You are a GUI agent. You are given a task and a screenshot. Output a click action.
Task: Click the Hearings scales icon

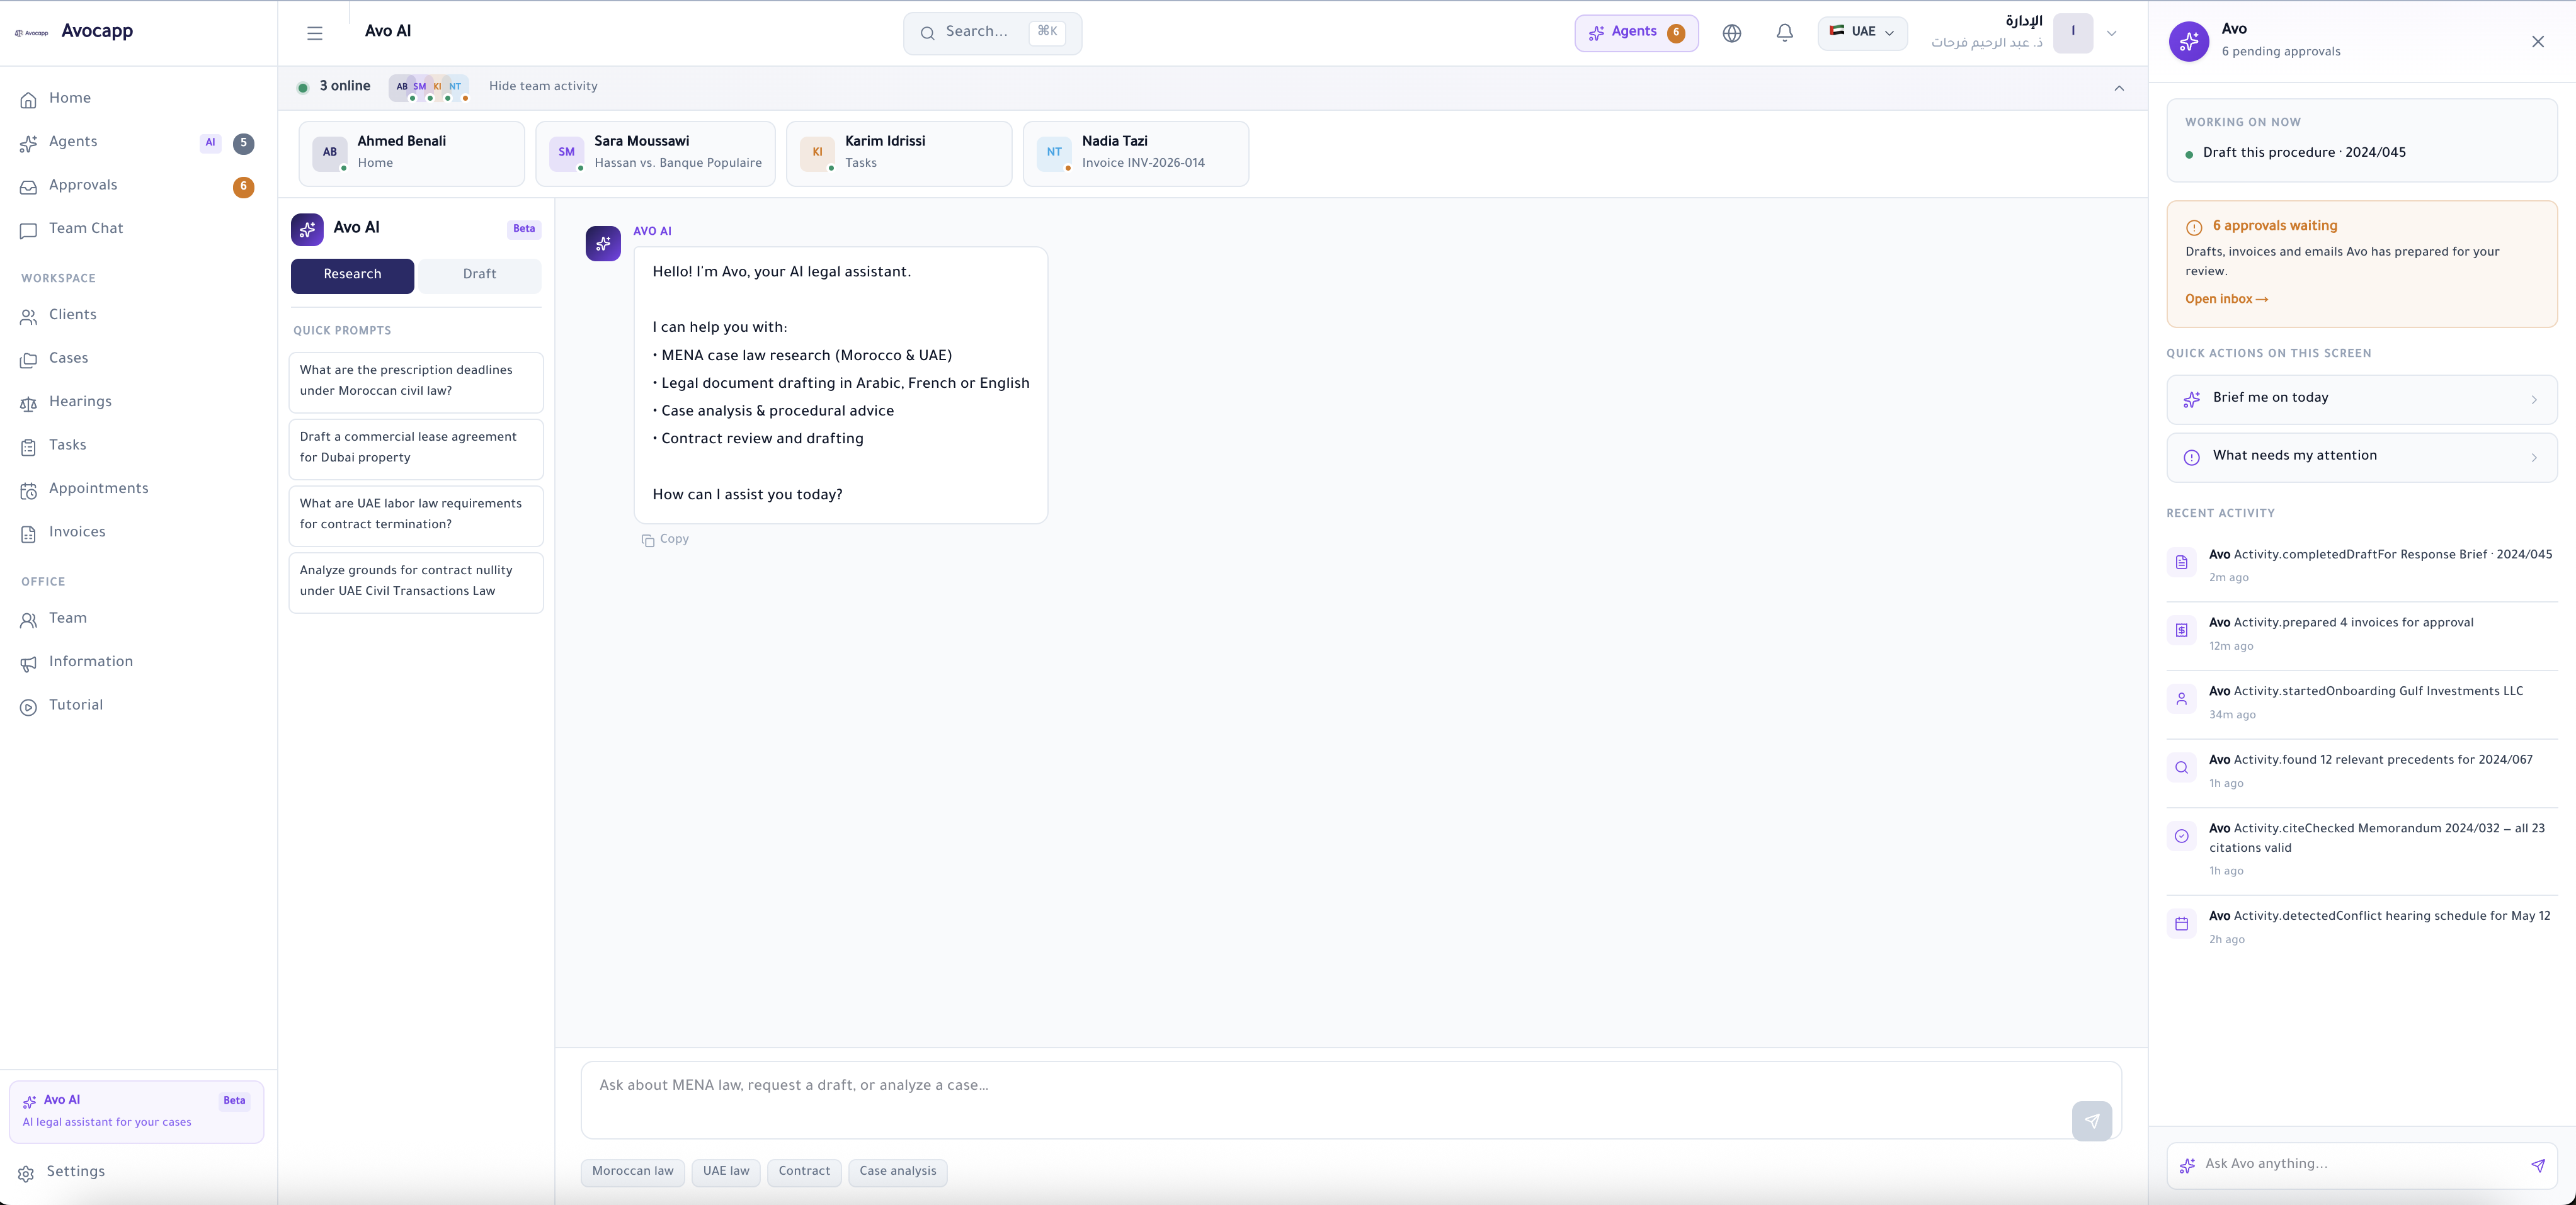(x=29, y=403)
